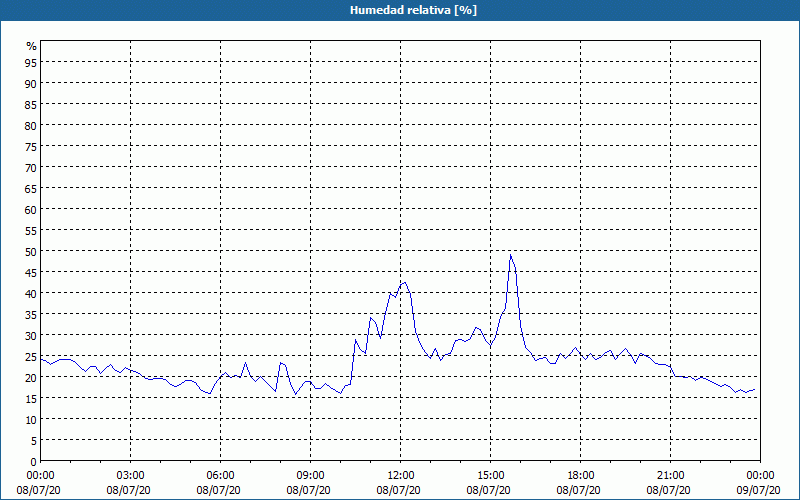Click the 50 humidity axis label
The width and height of the screenshot is (800, 500).
(31, 252)
